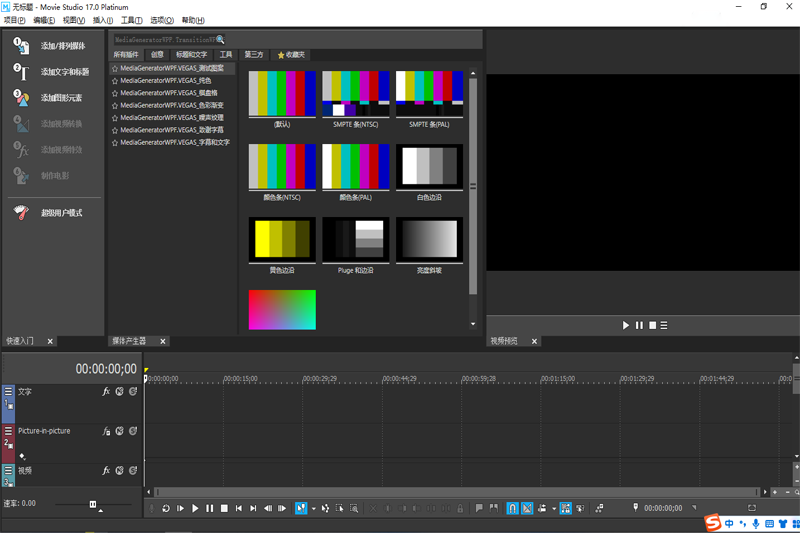Click the track menu icon on 视频 track
The height and width of the screenshot is (533, 800).
(x=8, y=471)
